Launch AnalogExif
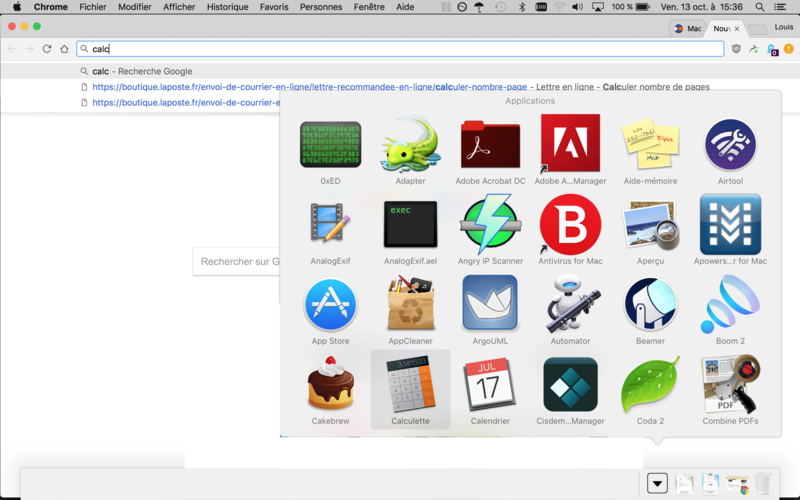 330,223
